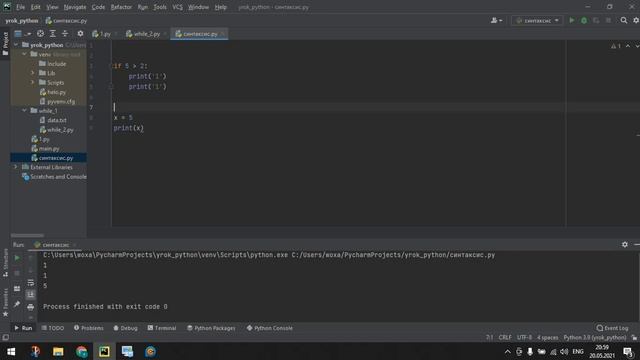Viewport: 640px width, 360px height.
Task: Open Windows notification center
Action: click(x=628, y=351)
